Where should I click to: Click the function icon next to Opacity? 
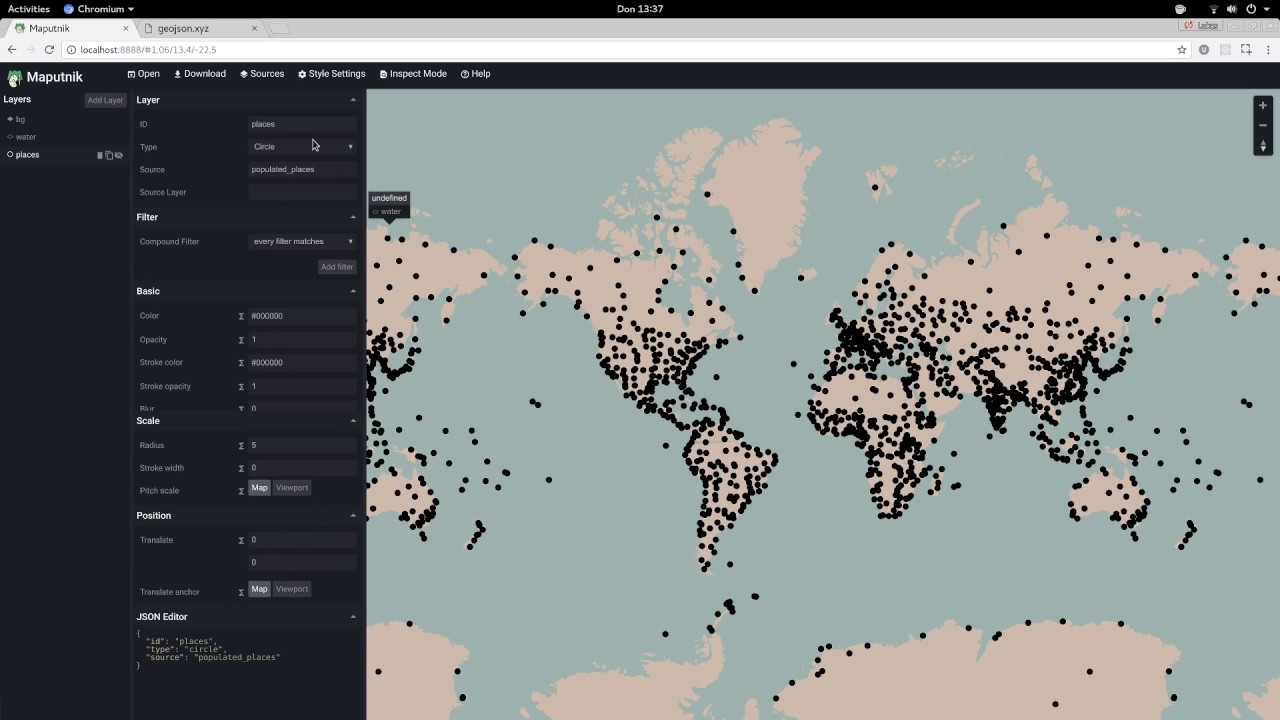coord(241,340)
